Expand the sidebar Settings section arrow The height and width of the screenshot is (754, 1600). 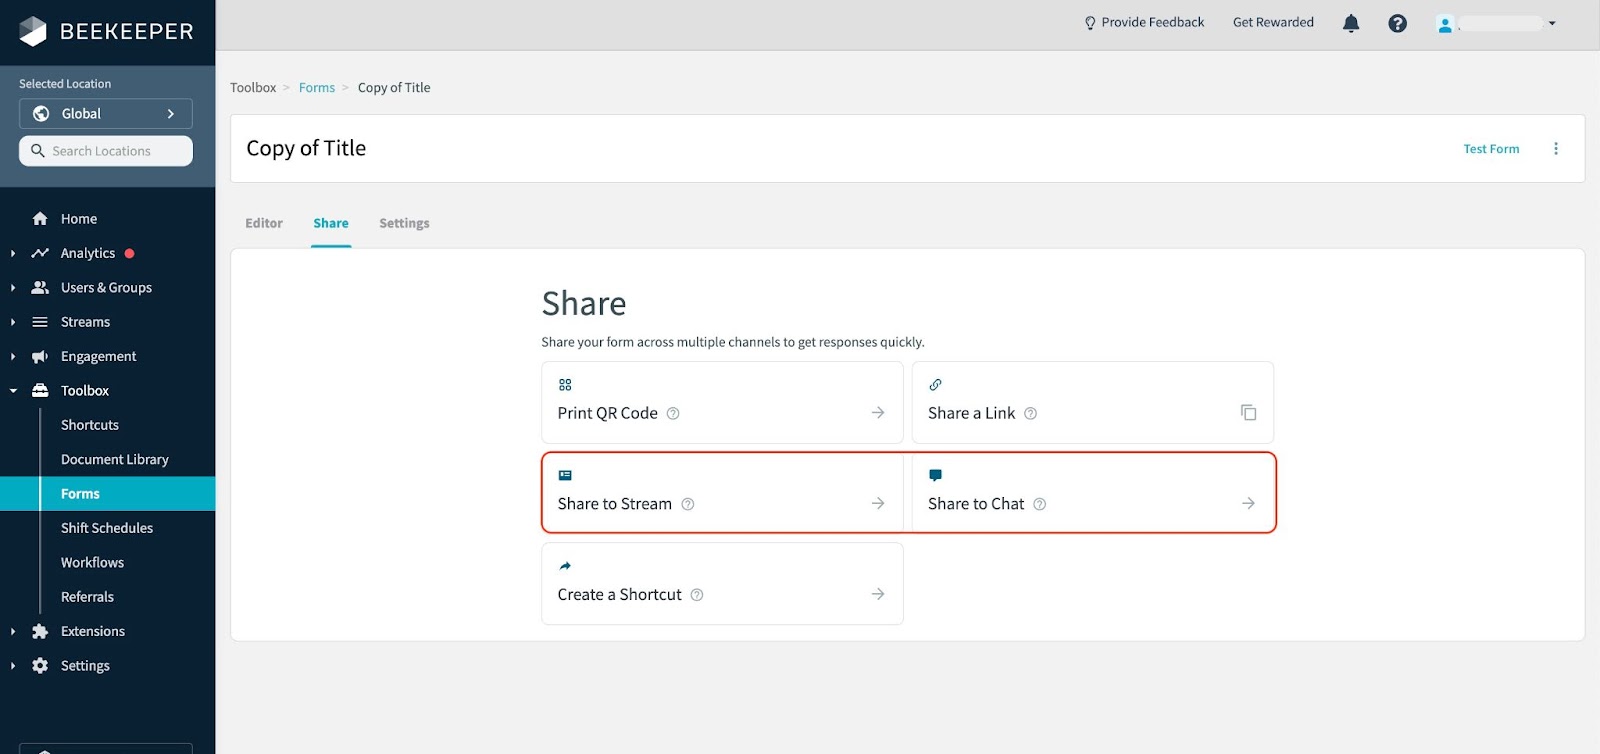[12, 665]
